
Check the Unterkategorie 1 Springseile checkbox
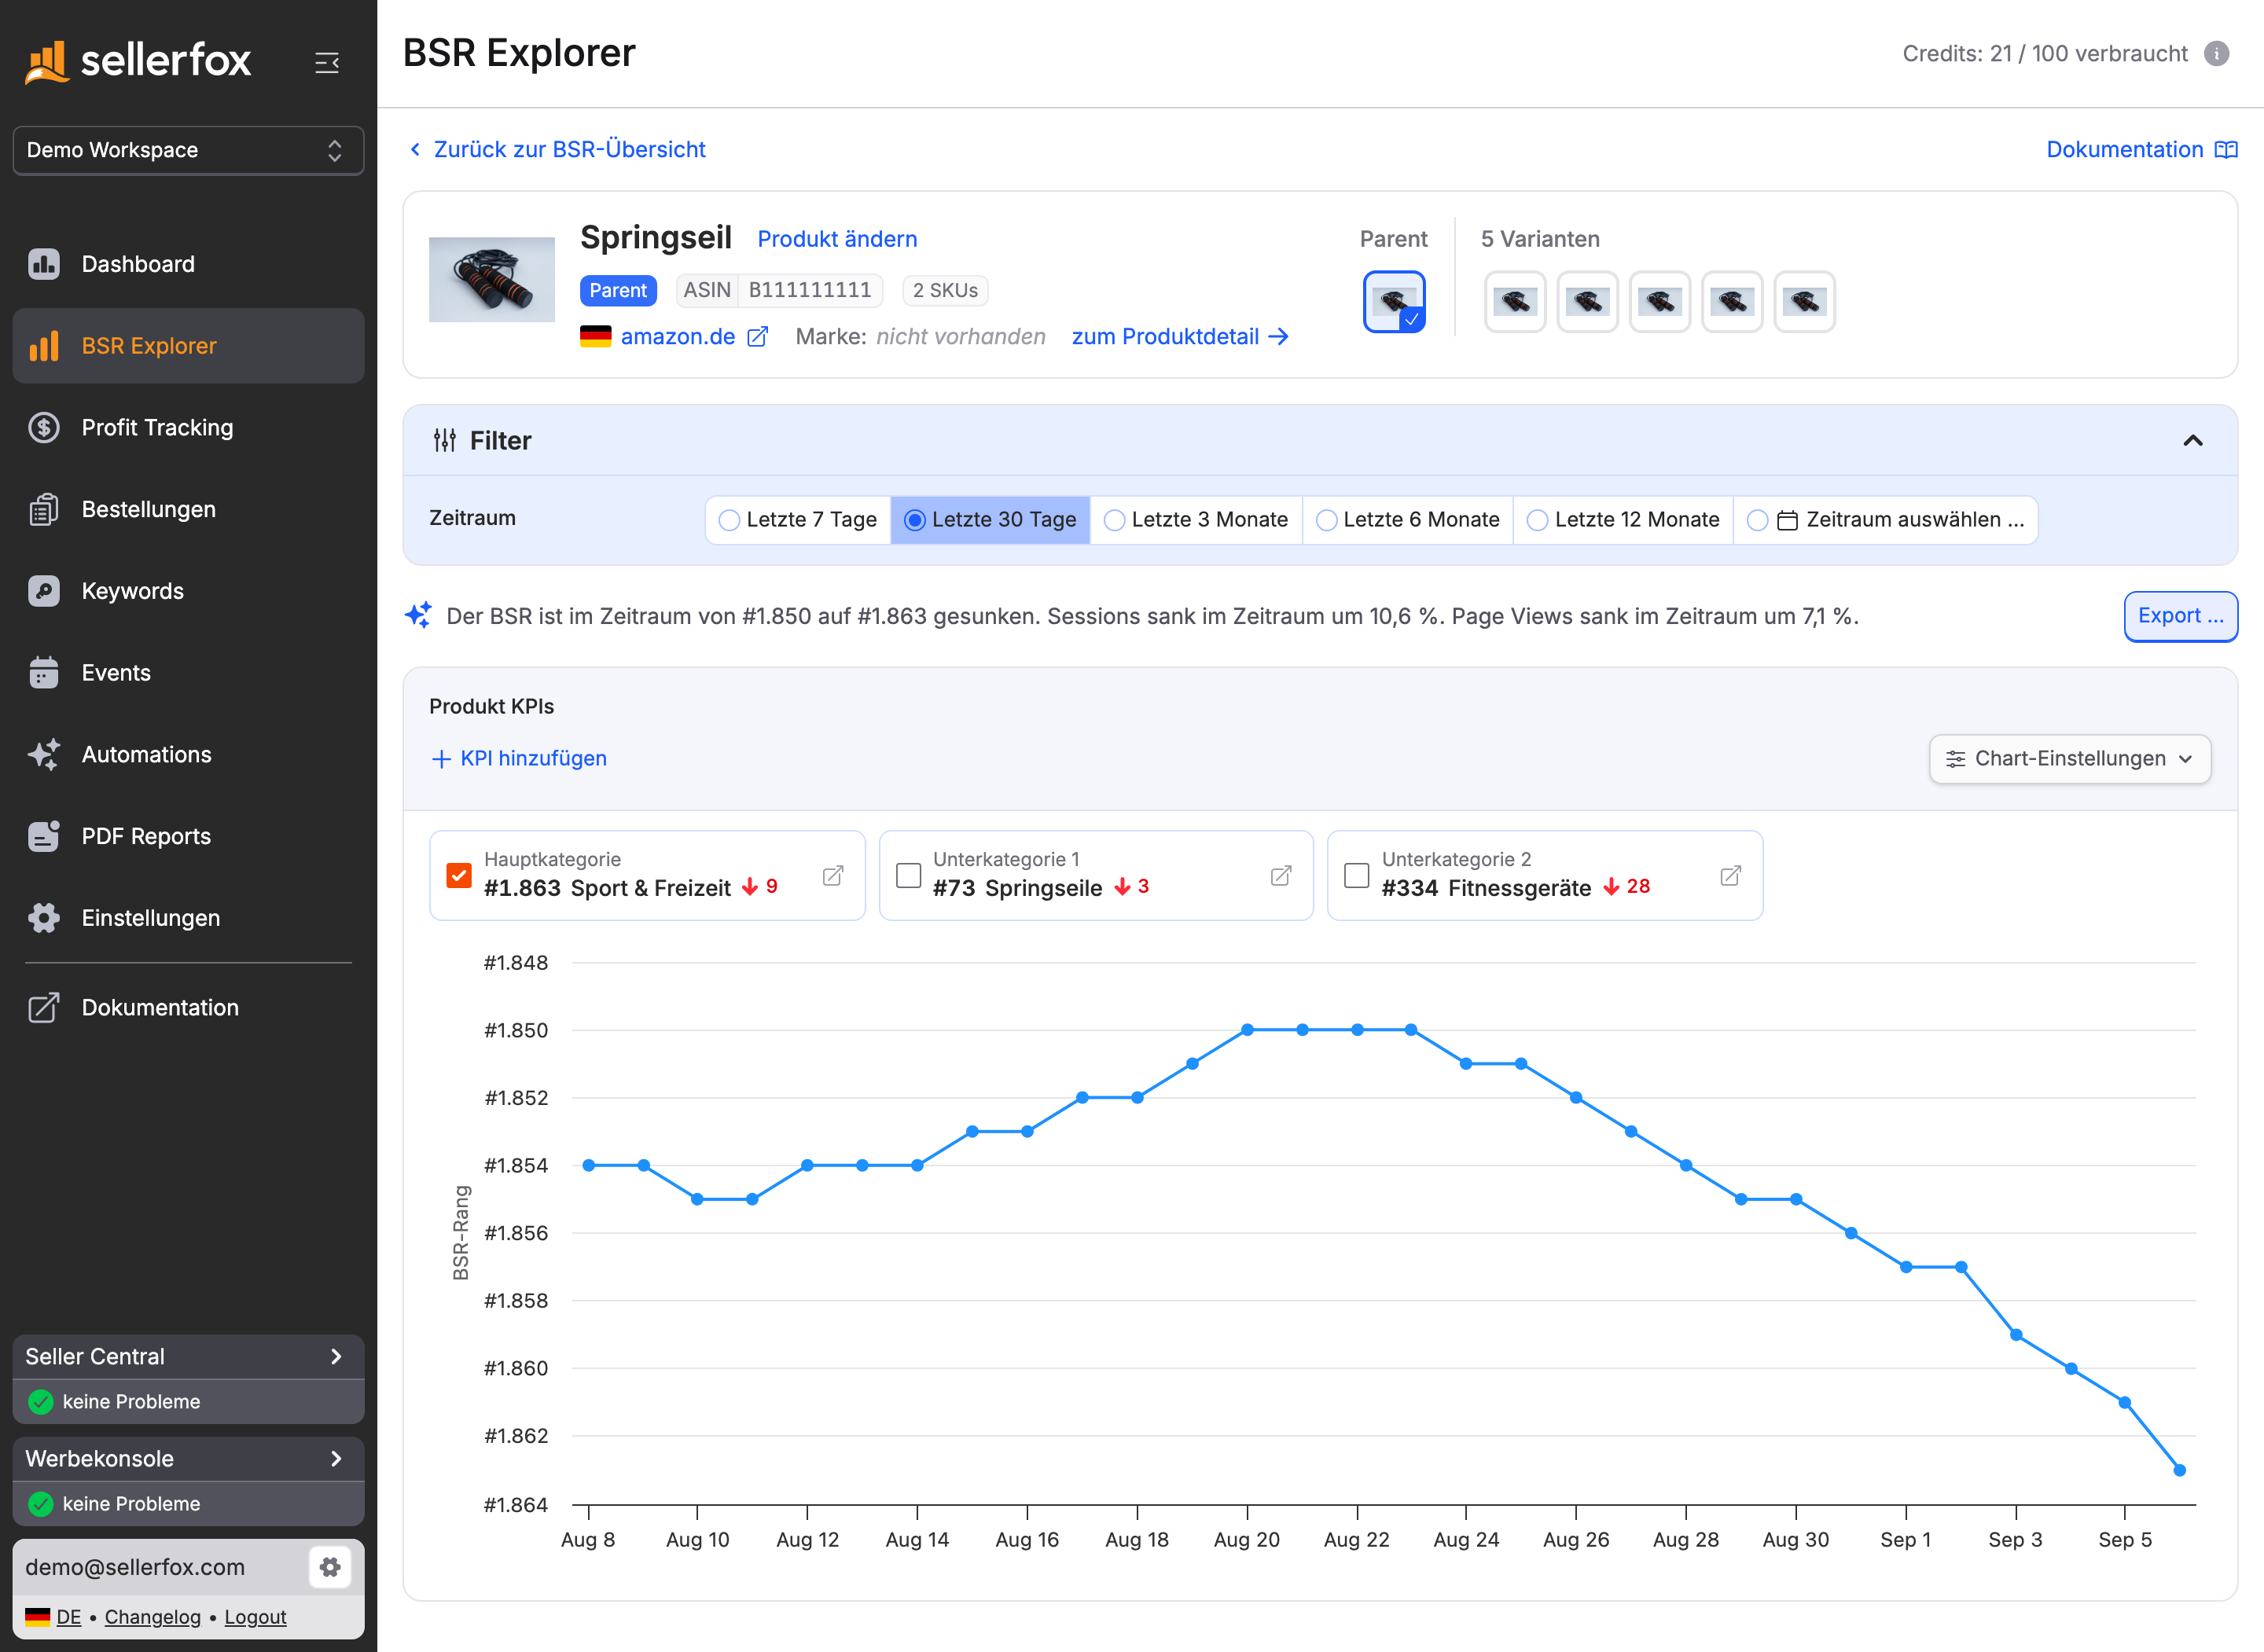(x=908, y=876)
